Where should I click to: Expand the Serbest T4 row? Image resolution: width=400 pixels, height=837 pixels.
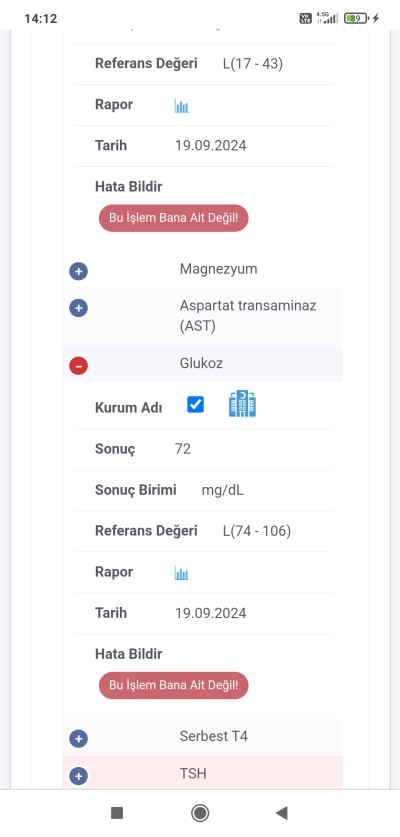(79, 739)
